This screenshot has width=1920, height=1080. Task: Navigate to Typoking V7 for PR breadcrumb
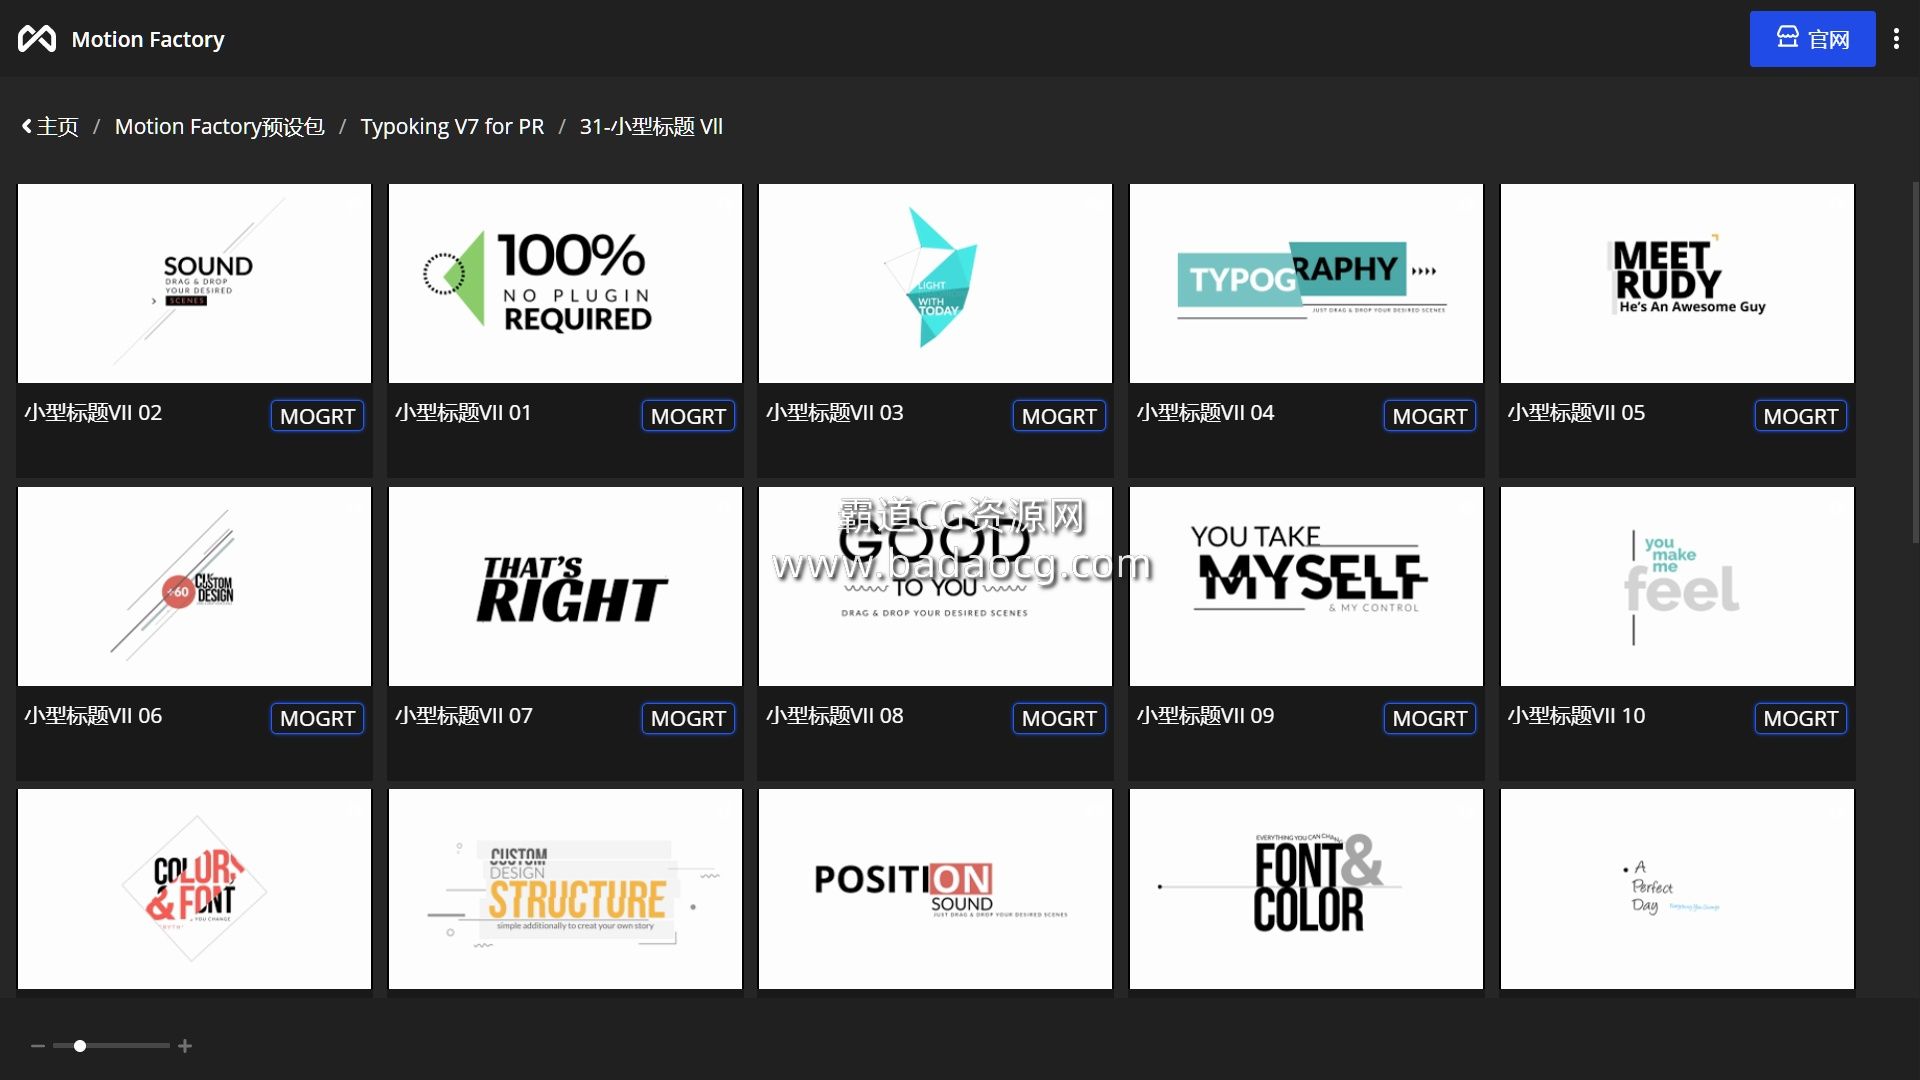click(x=452, y=127)
